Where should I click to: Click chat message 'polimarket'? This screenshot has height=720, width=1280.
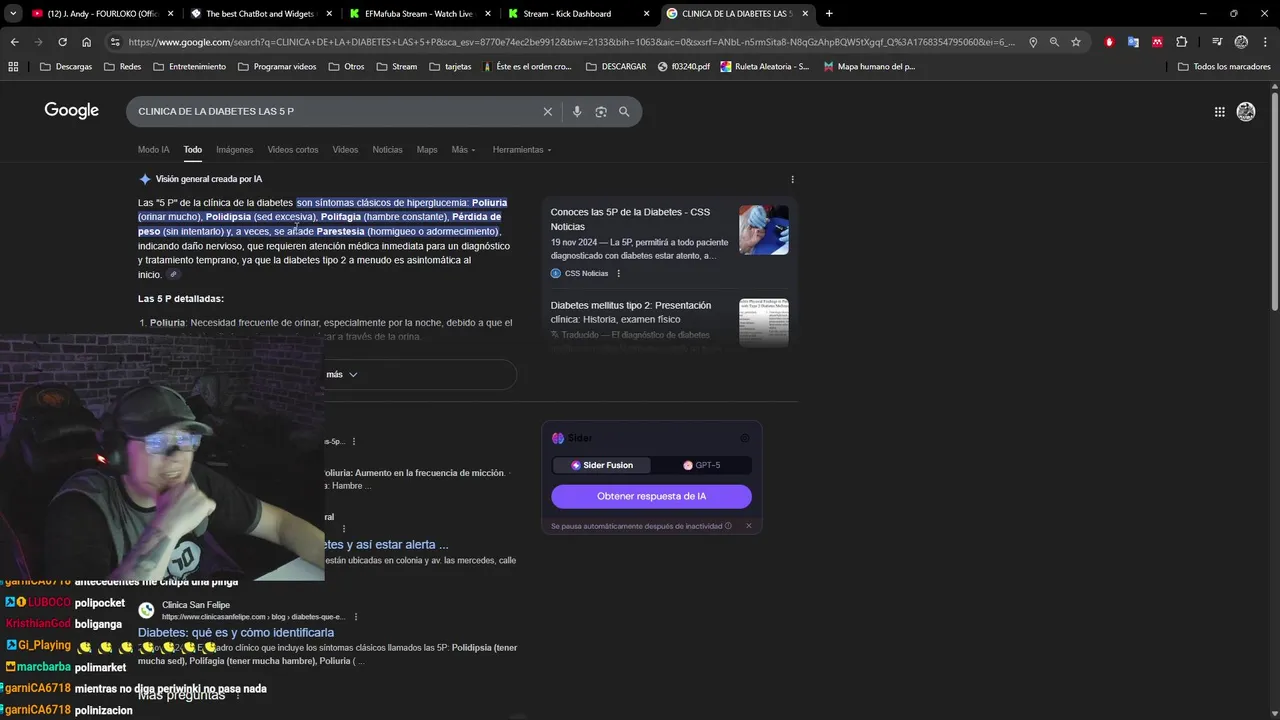pyautogui.click(x=100, y=667)
